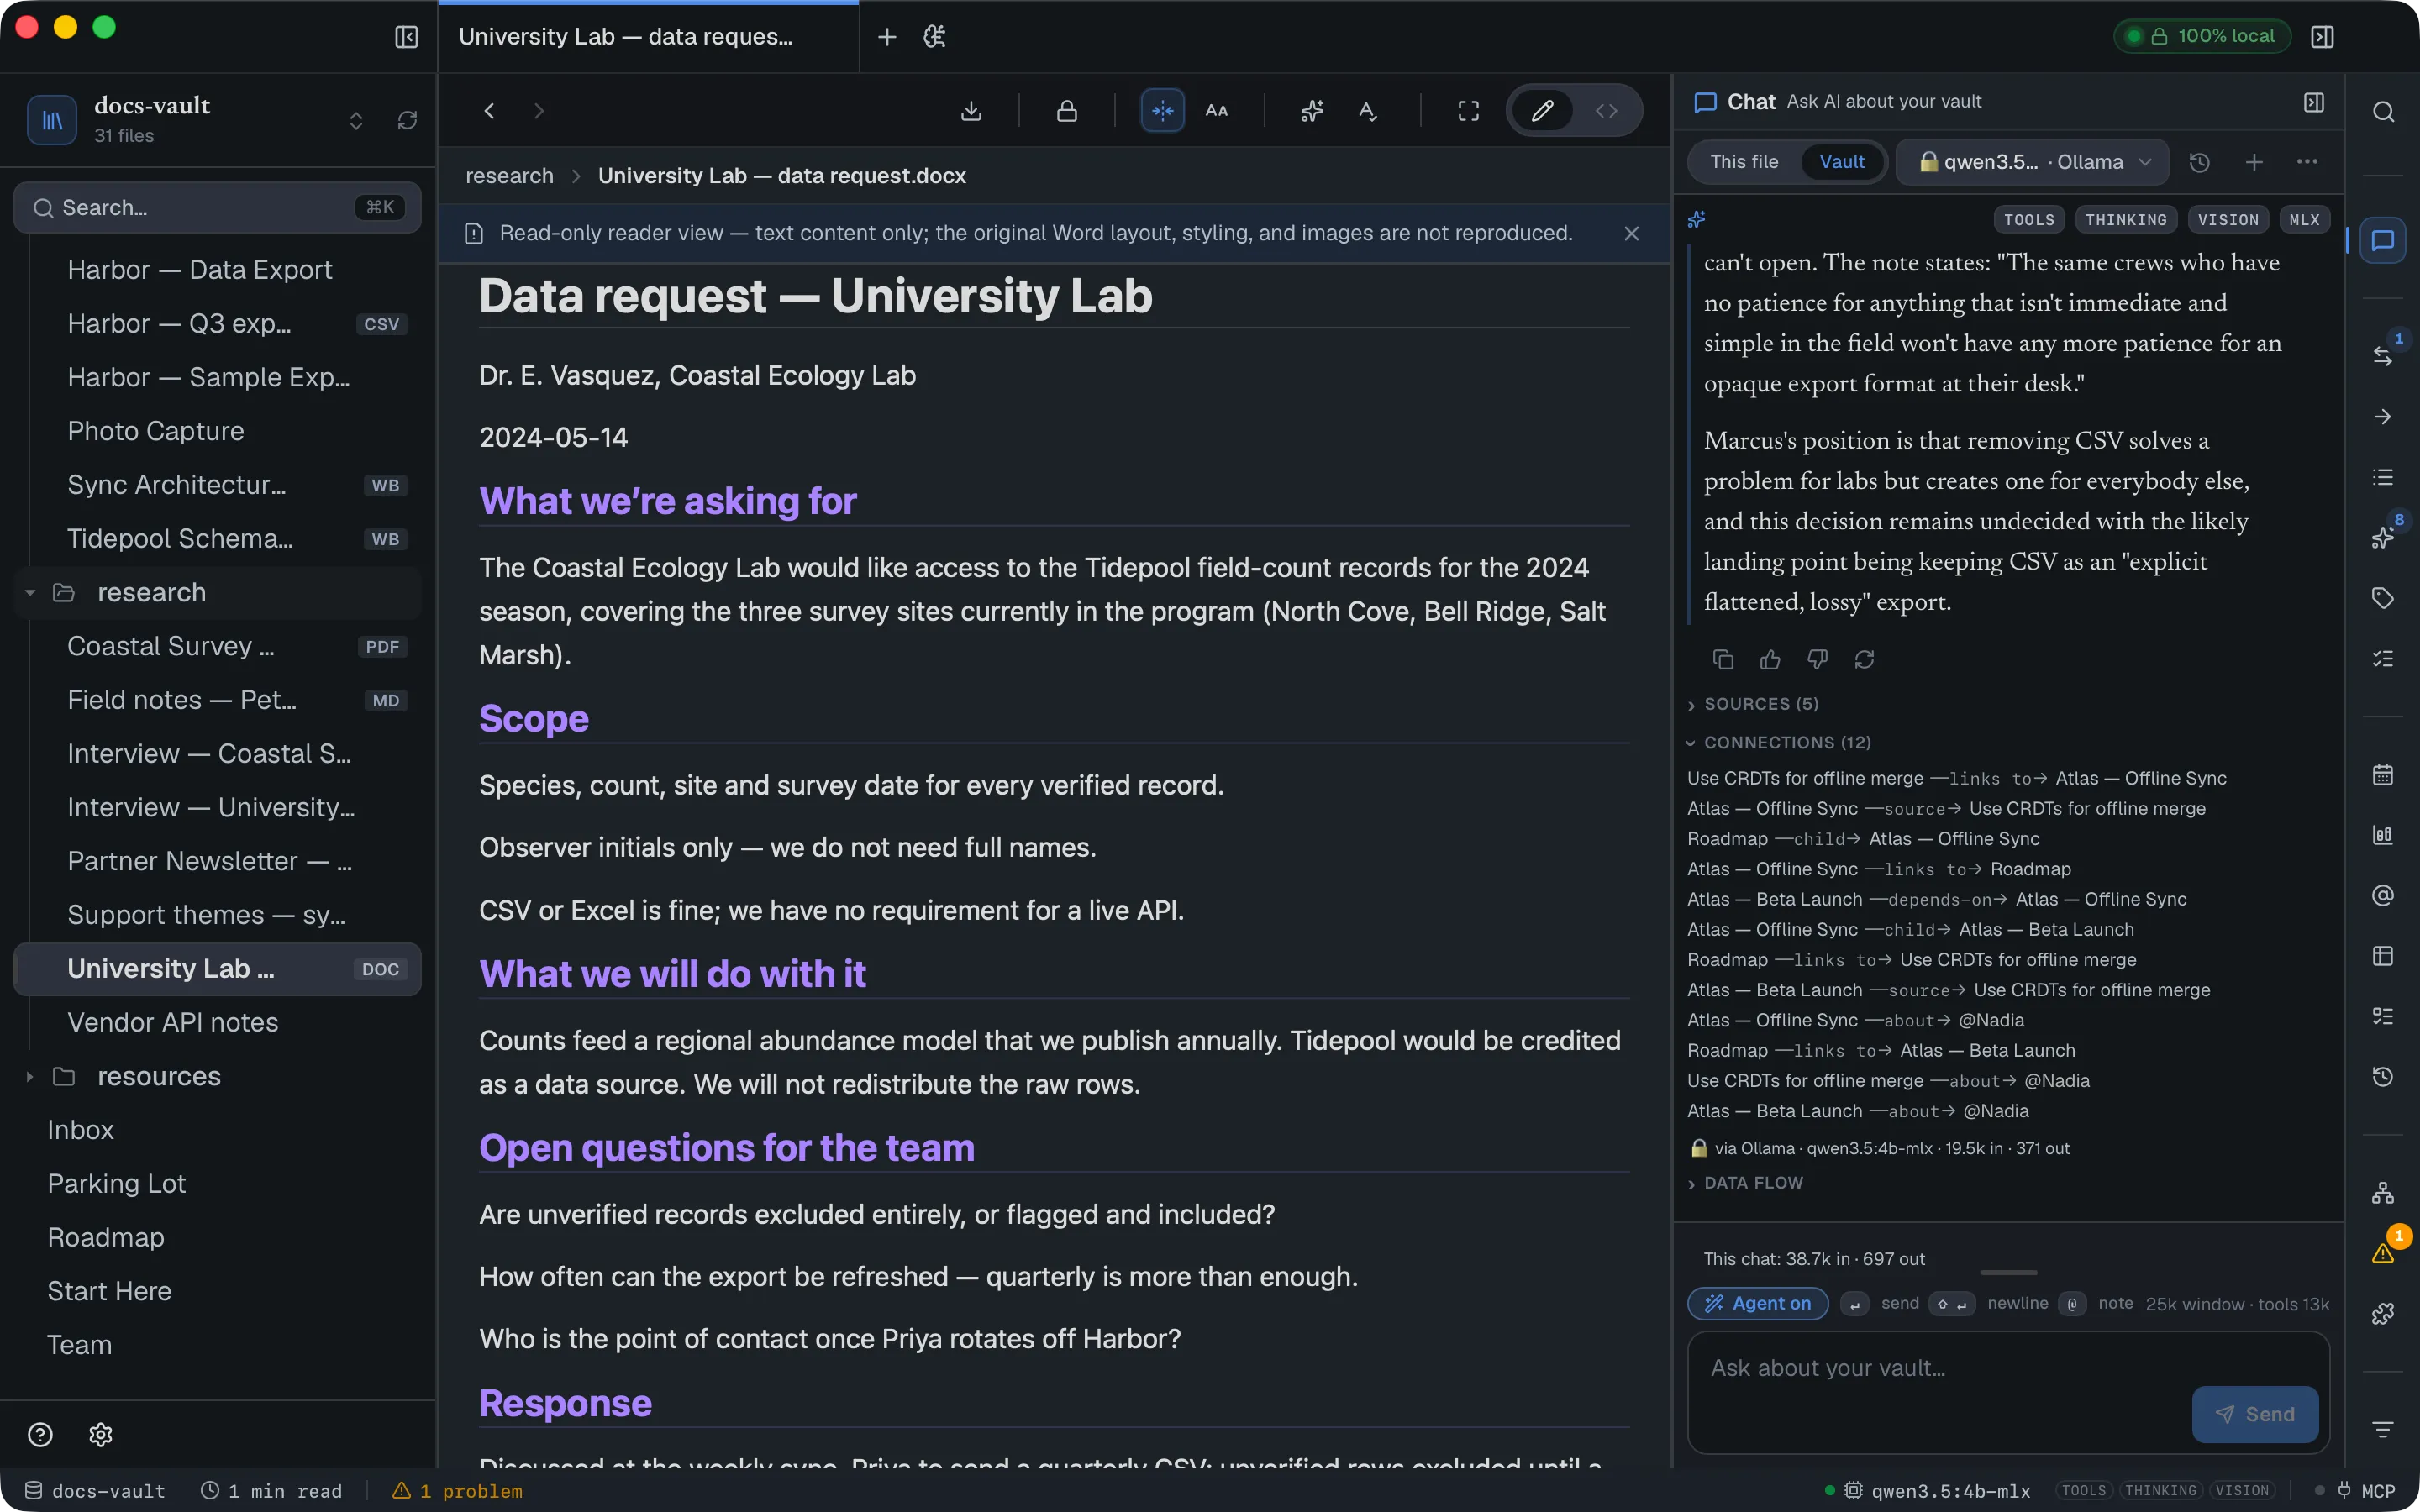Viewport: 2420px width, 1512px height.
Task: Toggle the focus mode sparkle-cursor icon
Action: click(1162, 111)
